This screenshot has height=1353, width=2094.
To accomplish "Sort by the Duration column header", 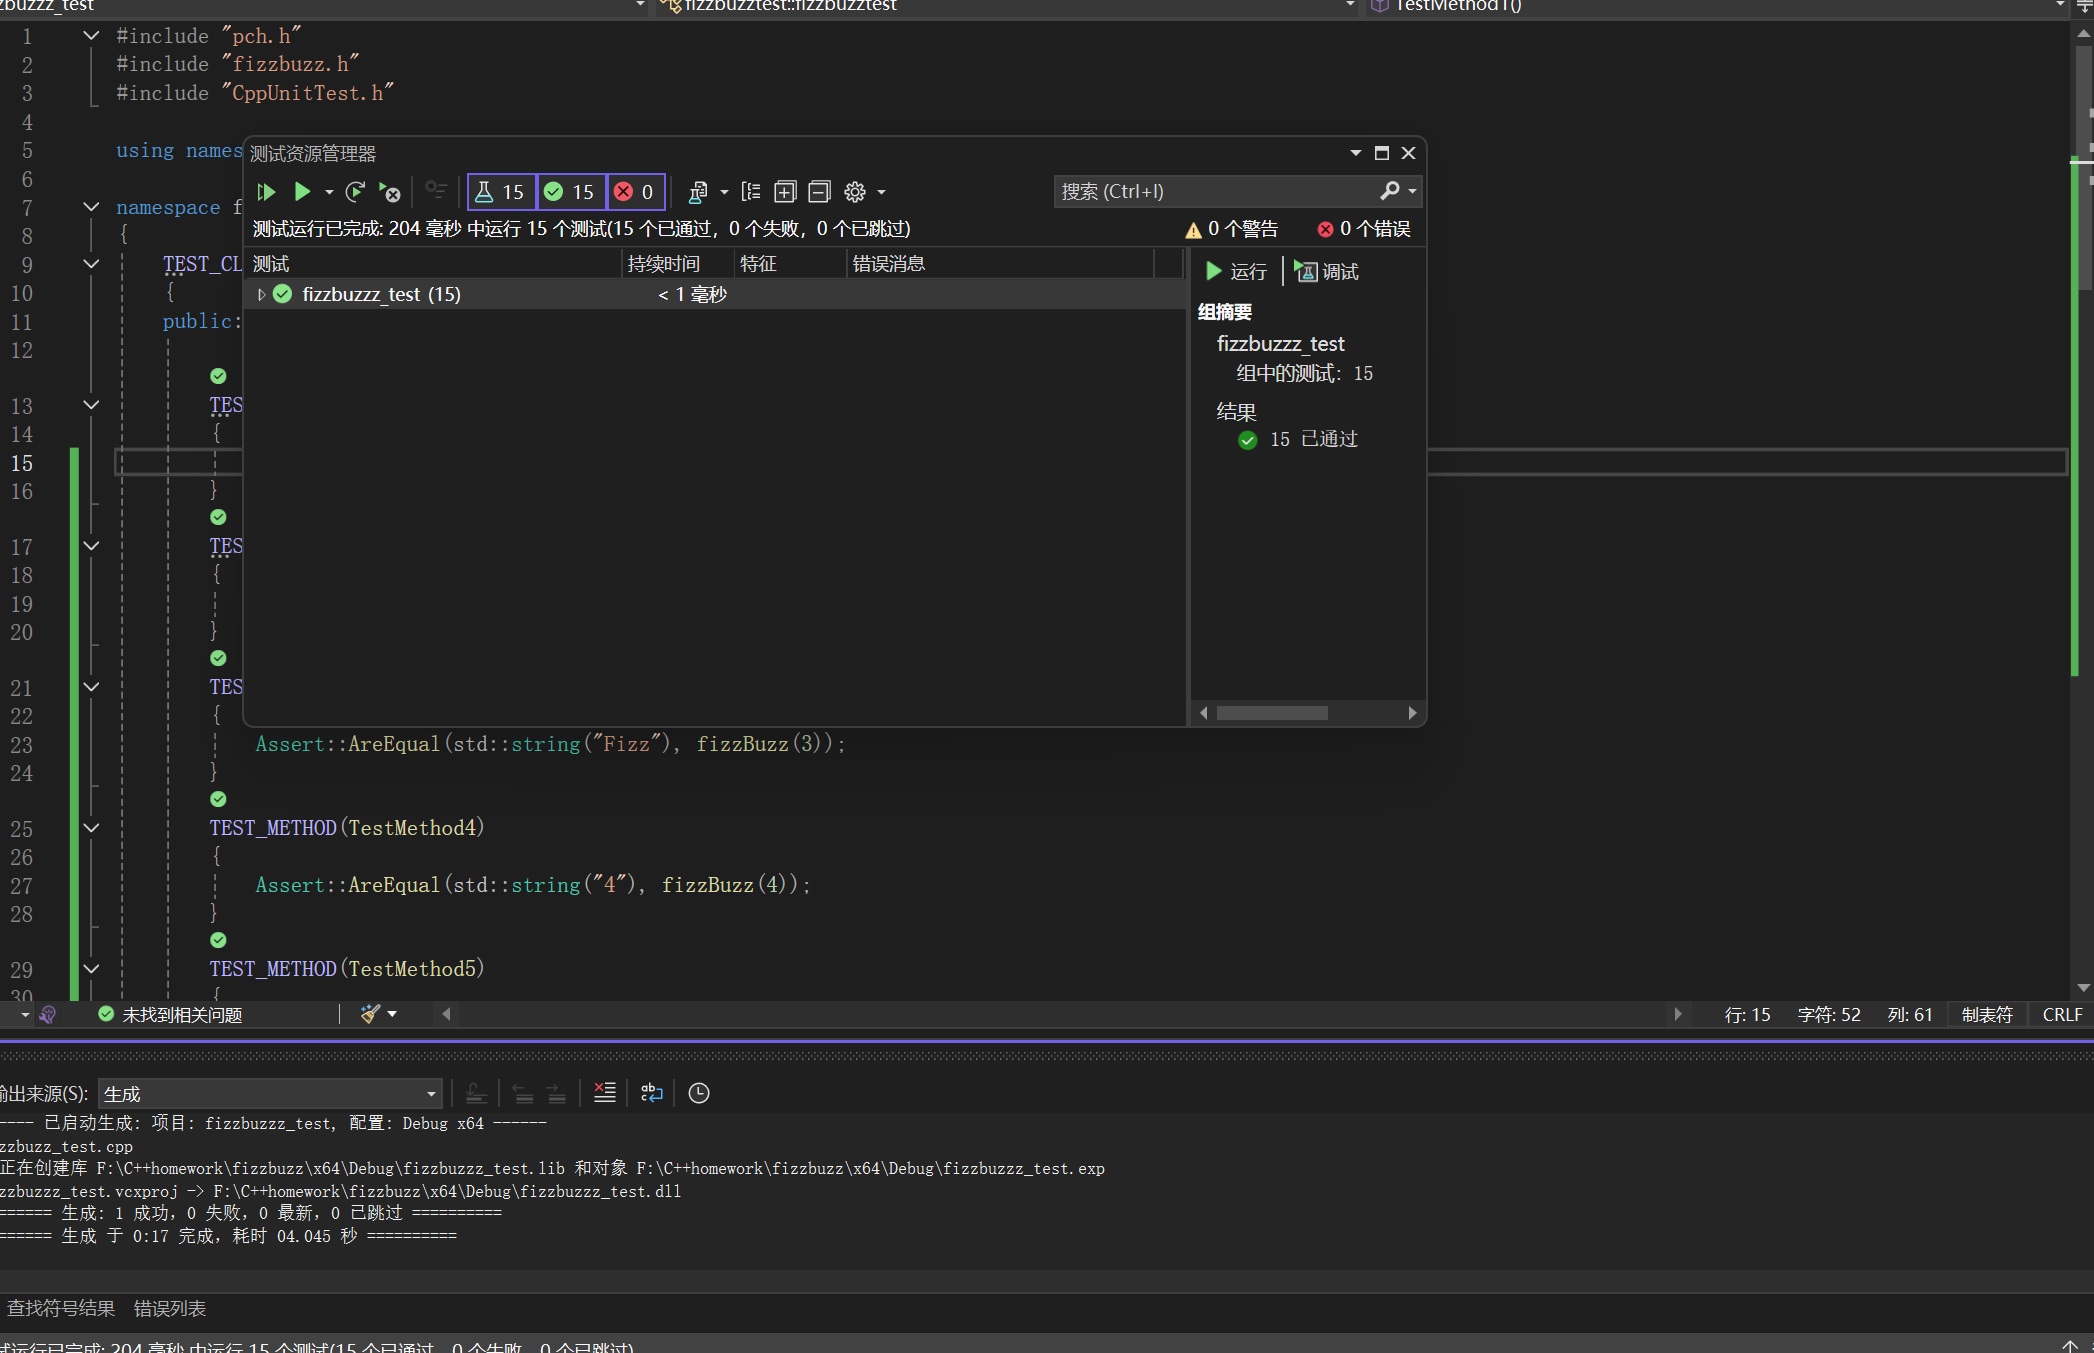I will pos(677,263).
